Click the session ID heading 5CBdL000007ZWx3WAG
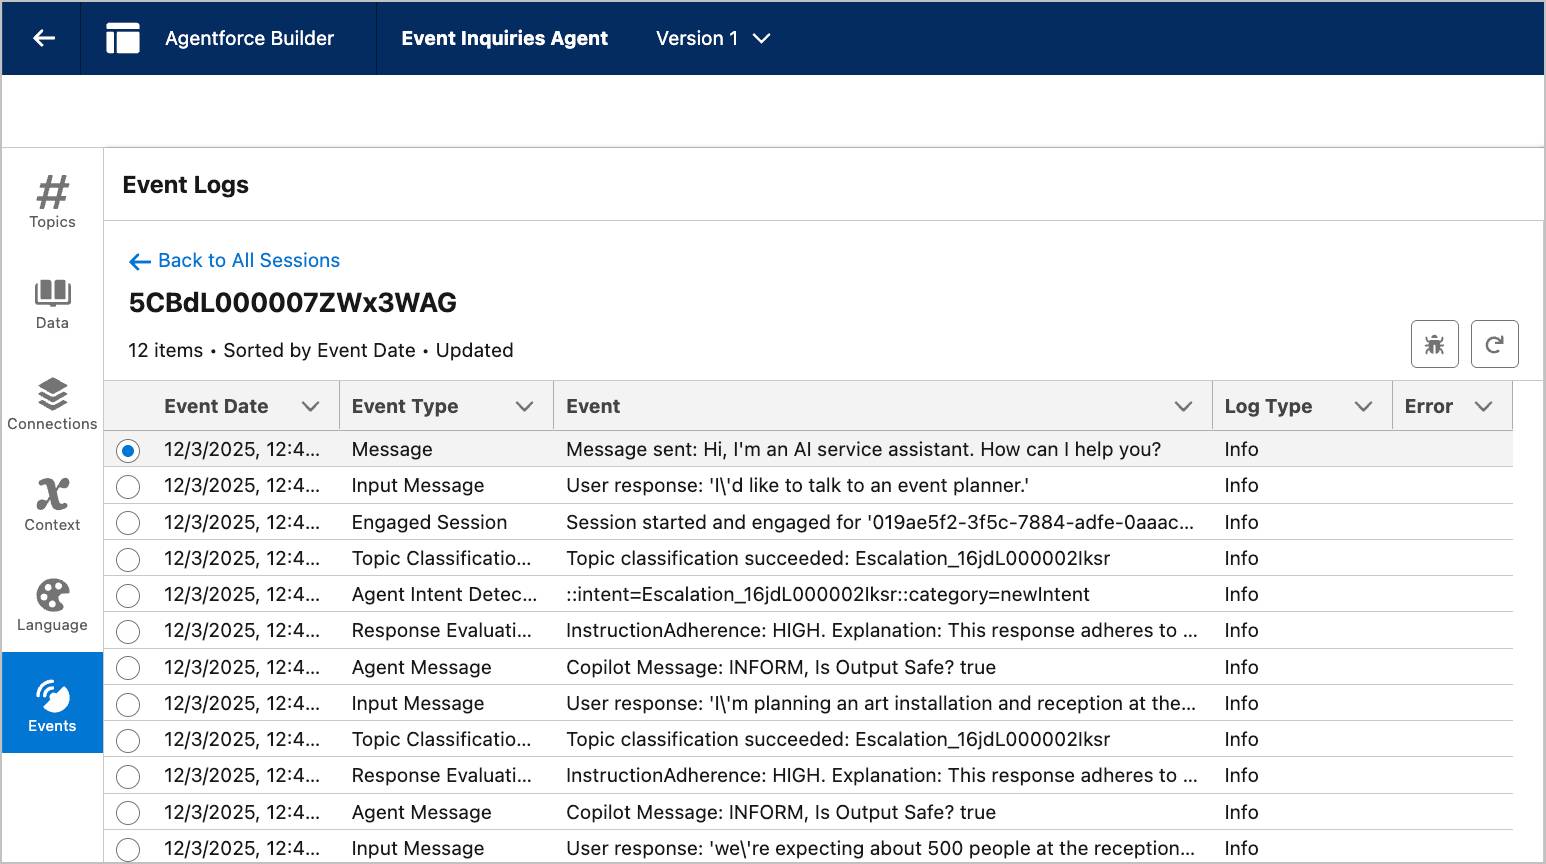Viewport: 1546px width, 864px height. (x=291, y=303)
